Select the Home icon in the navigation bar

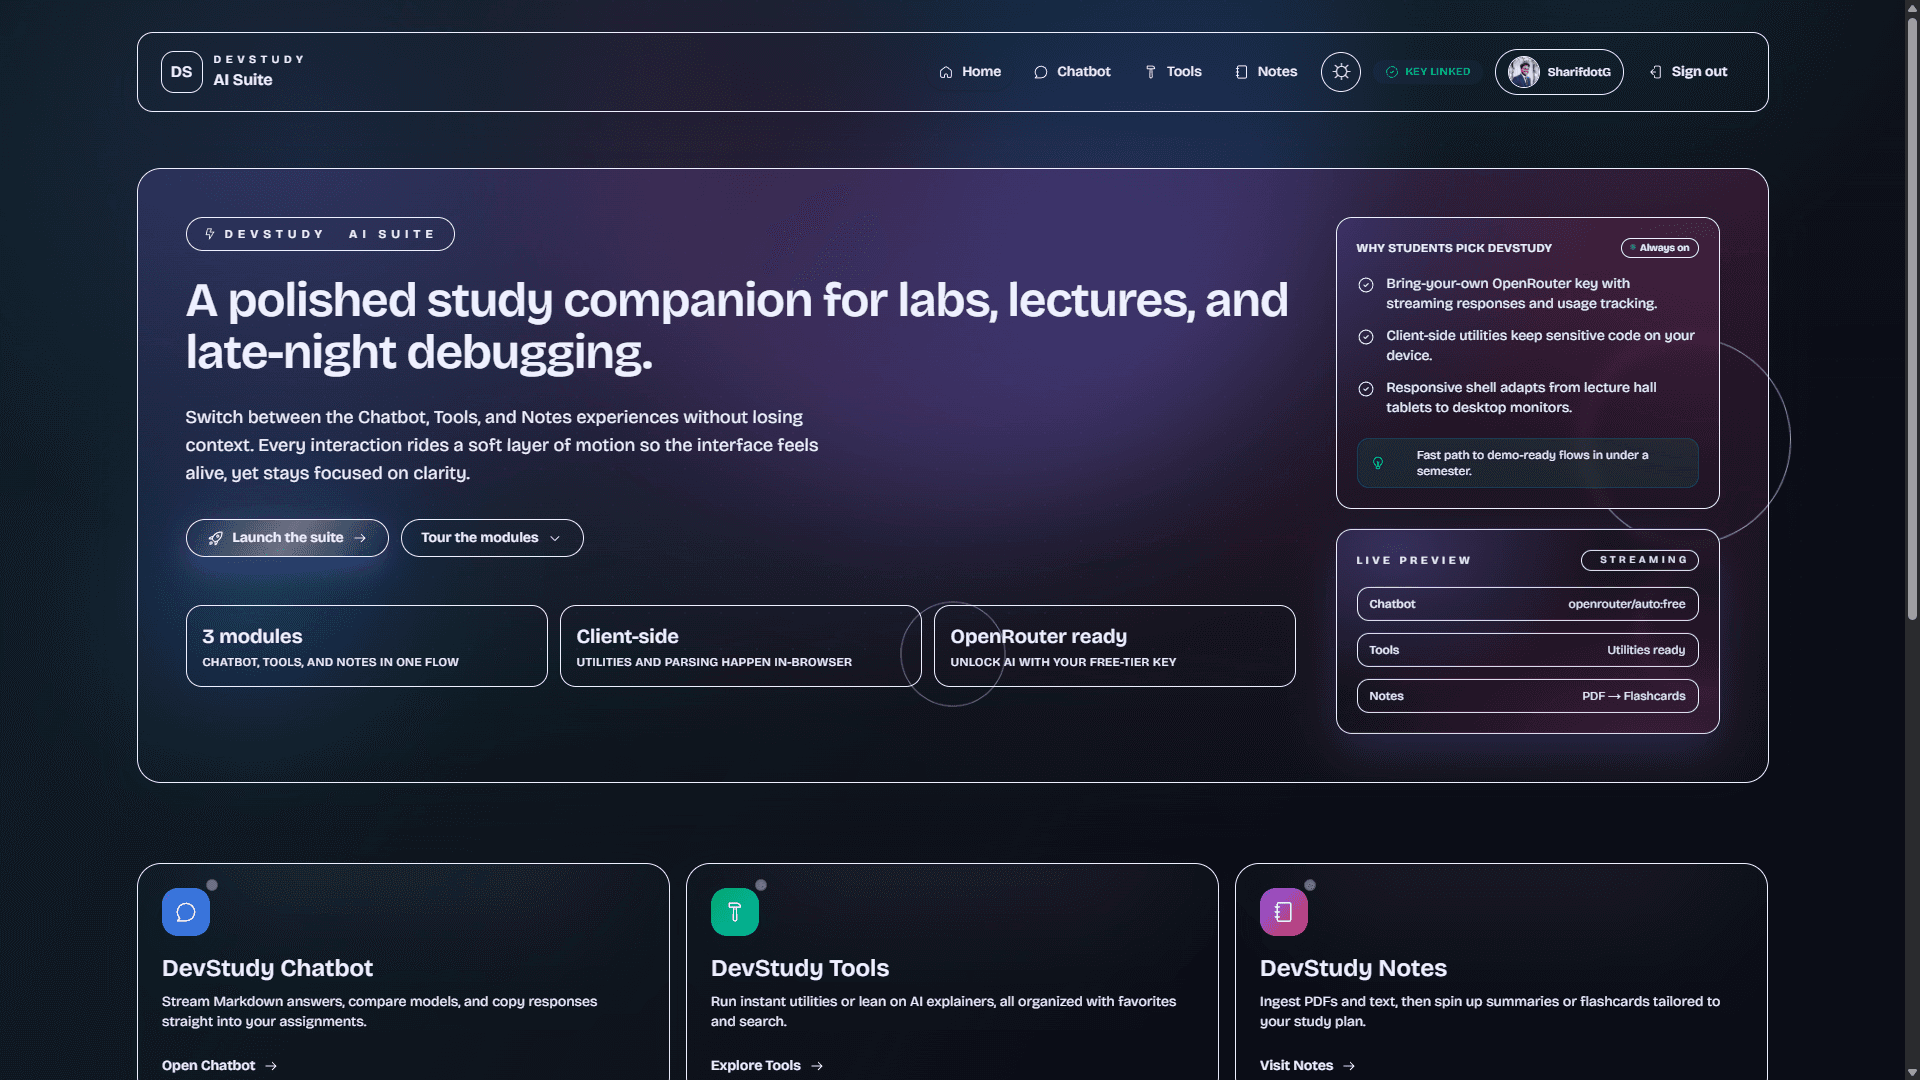[945, 71]
